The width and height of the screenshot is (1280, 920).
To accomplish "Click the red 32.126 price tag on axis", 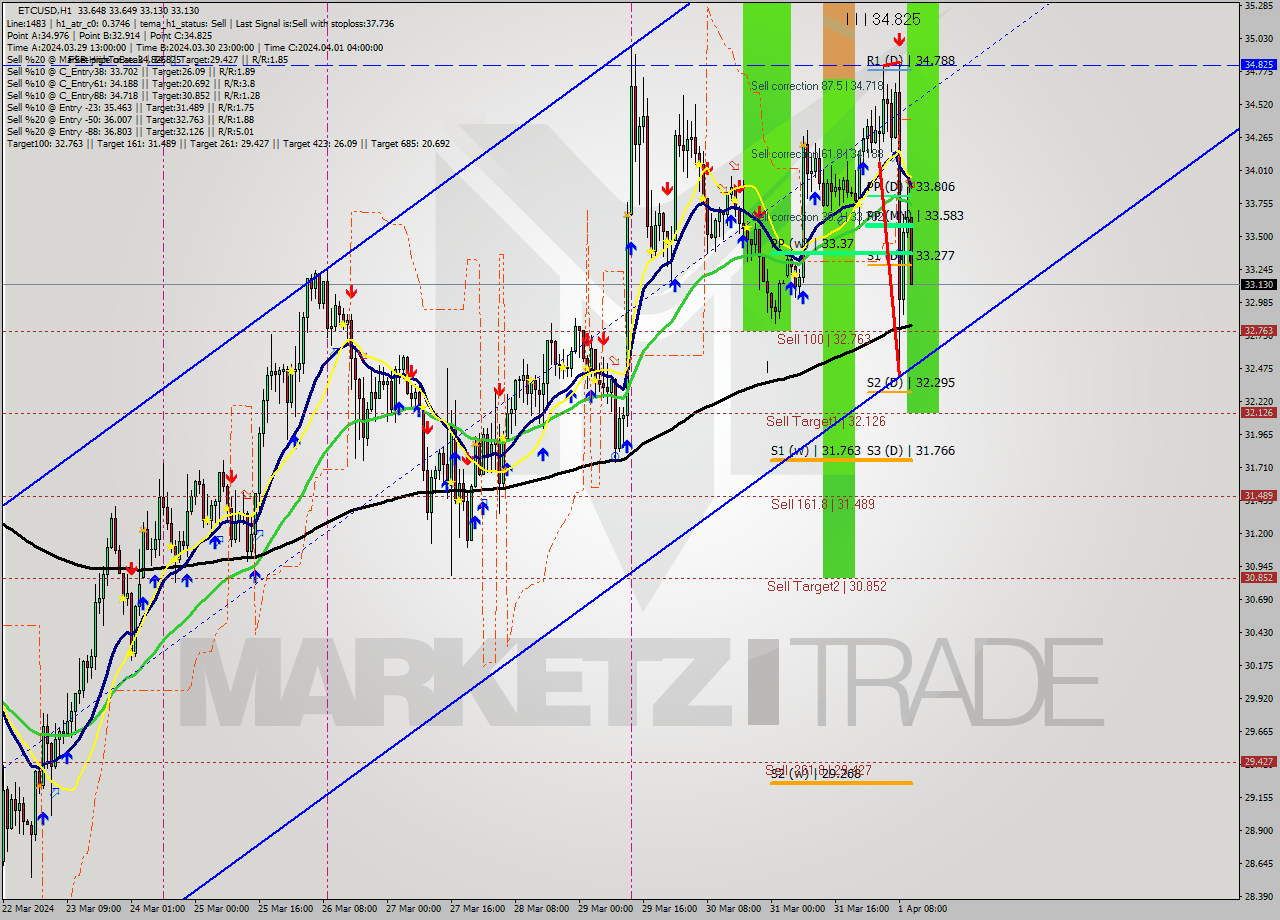I will pyautogui.click(x=1258, y=412).
